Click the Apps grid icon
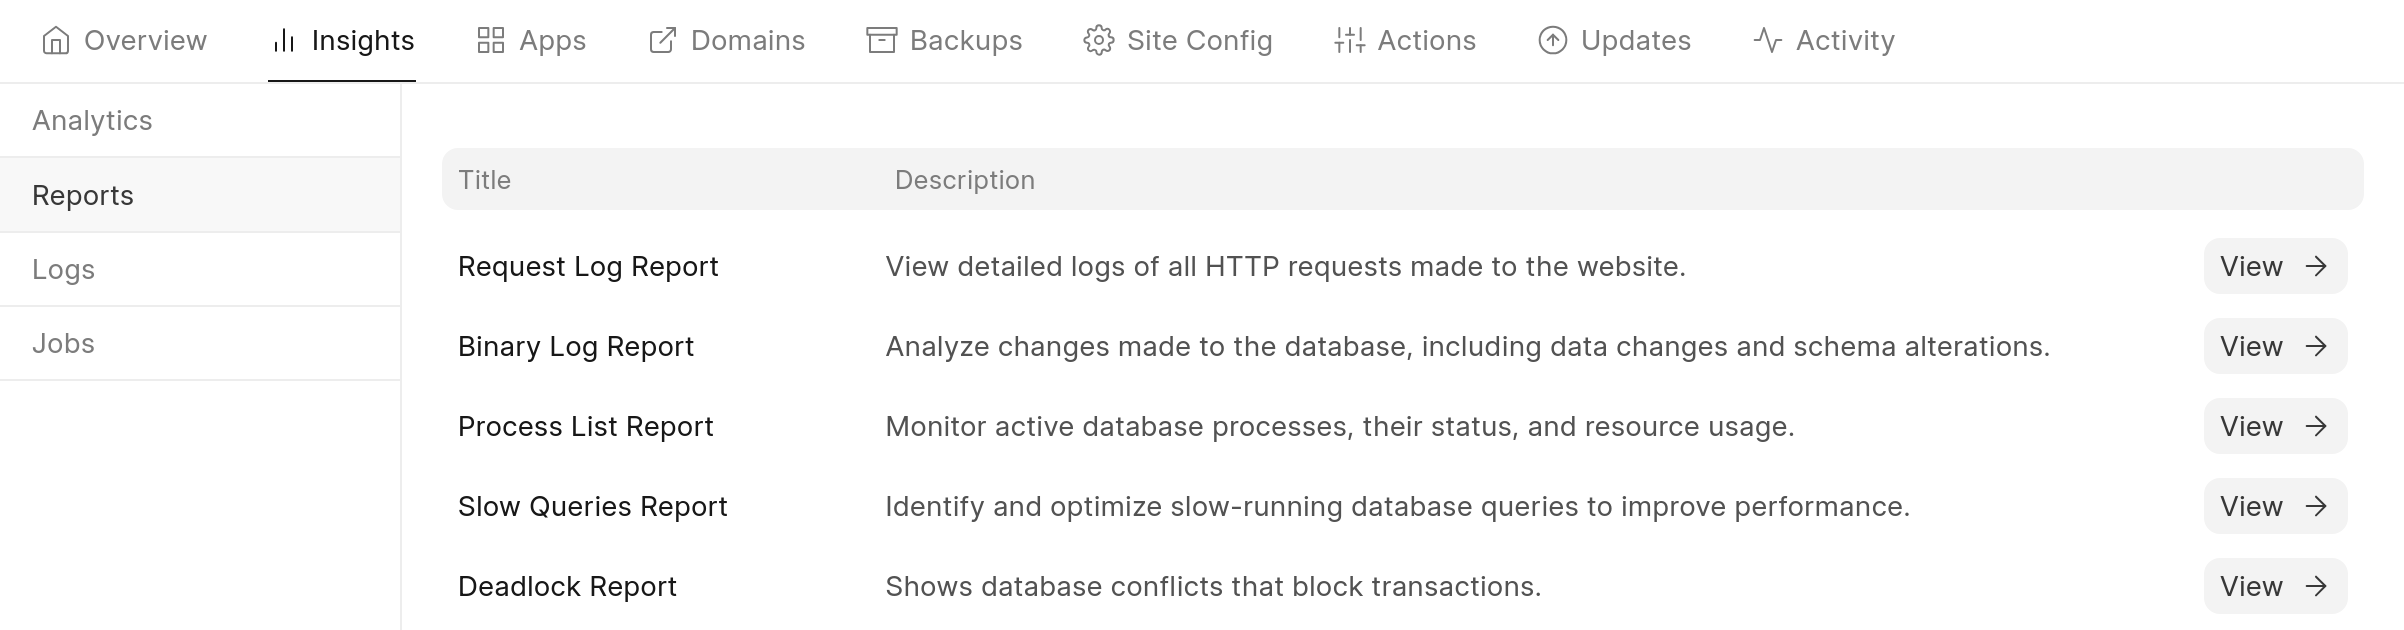 [x=491, y=41]
